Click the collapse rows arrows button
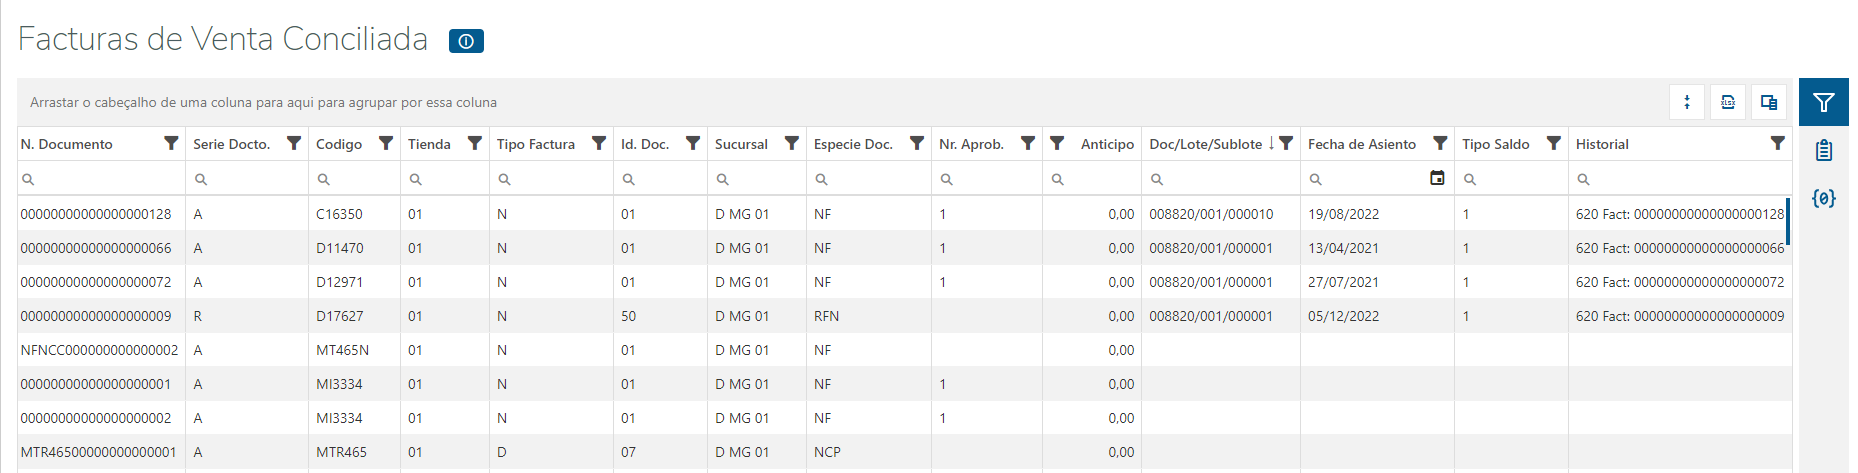1858x473 pixels. tap(1687, 102)
